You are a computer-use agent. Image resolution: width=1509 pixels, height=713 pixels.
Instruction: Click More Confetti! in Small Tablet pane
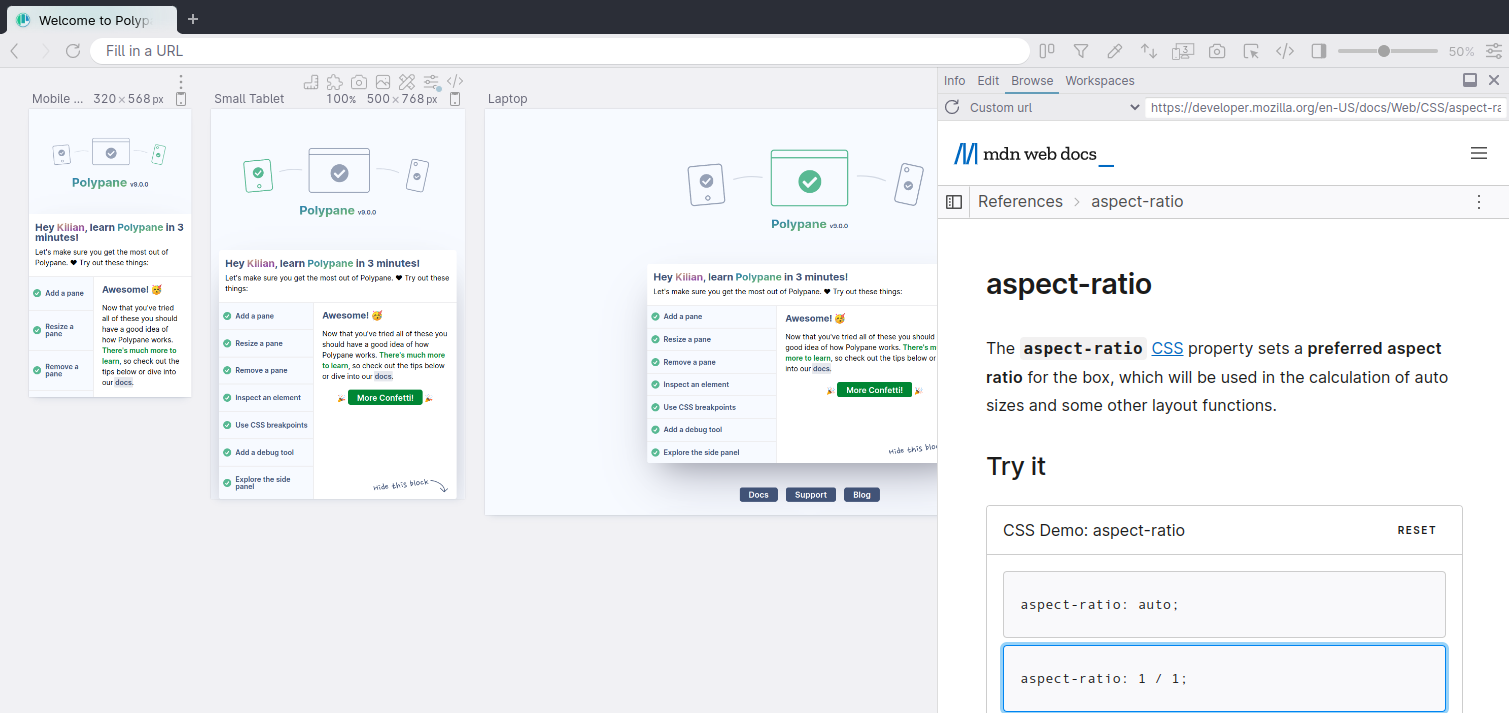385,398
